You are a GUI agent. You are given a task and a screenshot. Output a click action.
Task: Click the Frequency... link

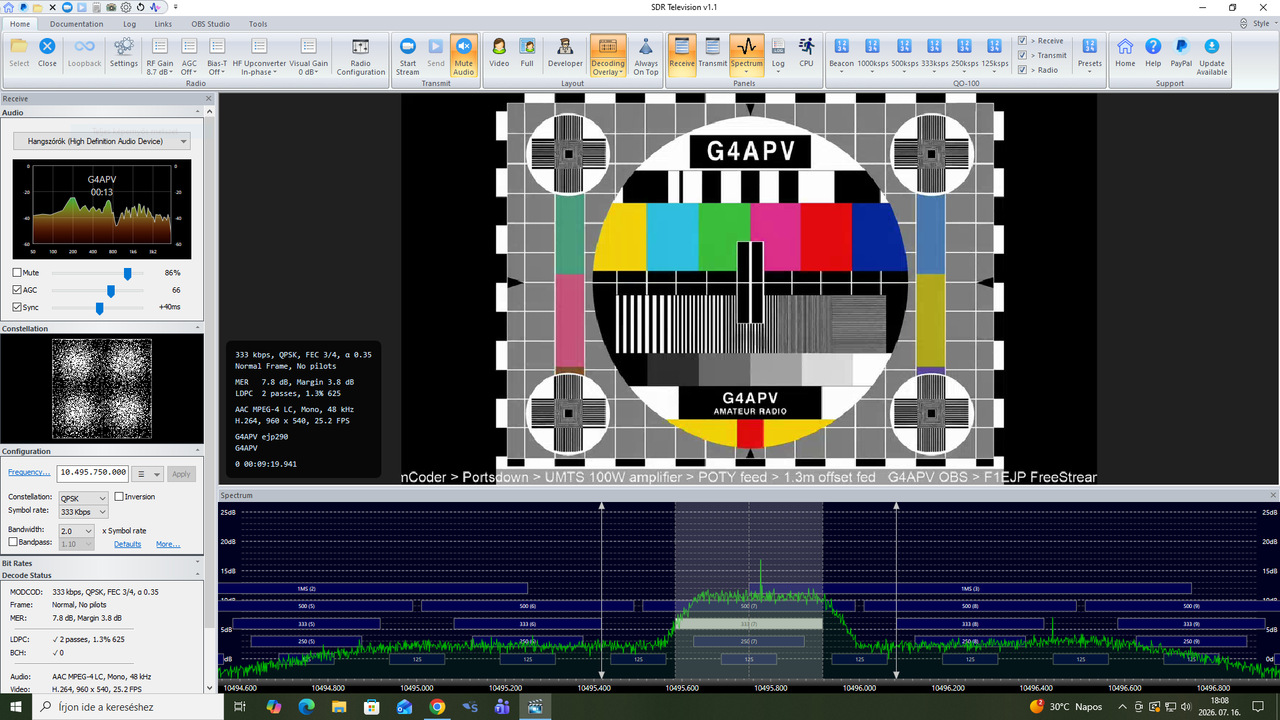pos(29,472)
